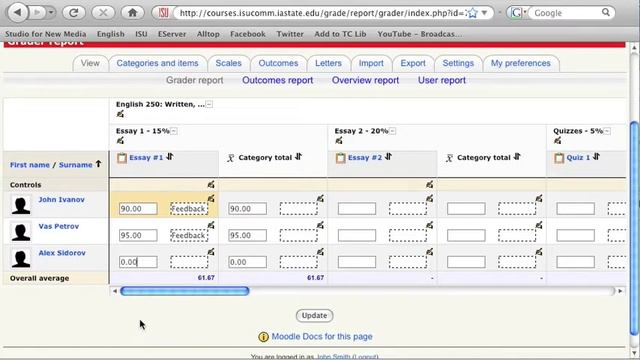Screen dimensions: 640x360
Task: Open the Import tab
Action: [x=371, y=63]
